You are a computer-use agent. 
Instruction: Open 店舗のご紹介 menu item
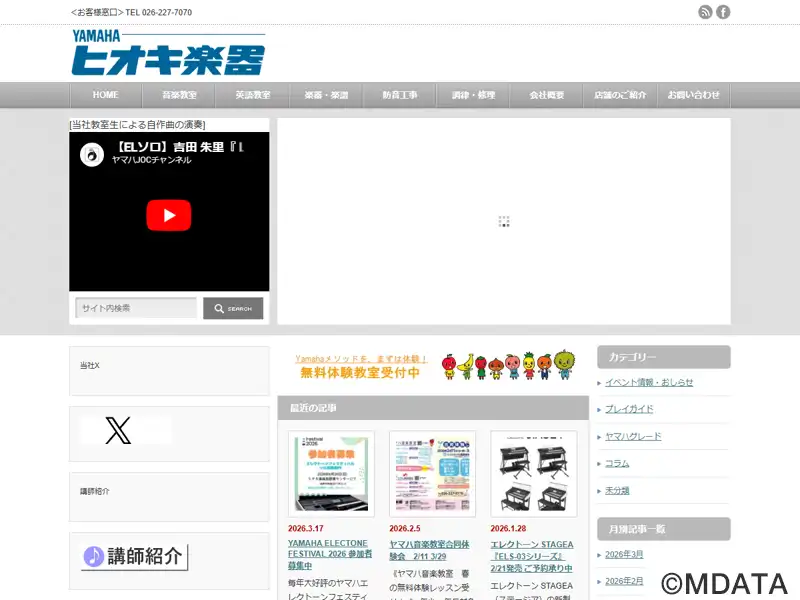(620, 95)
